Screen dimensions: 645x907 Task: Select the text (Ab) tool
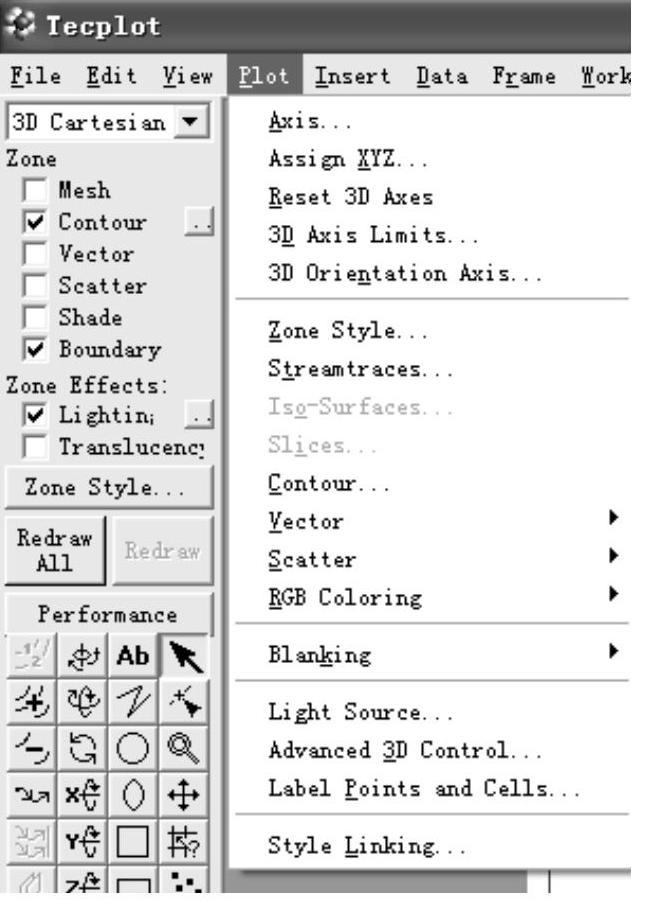133,657
